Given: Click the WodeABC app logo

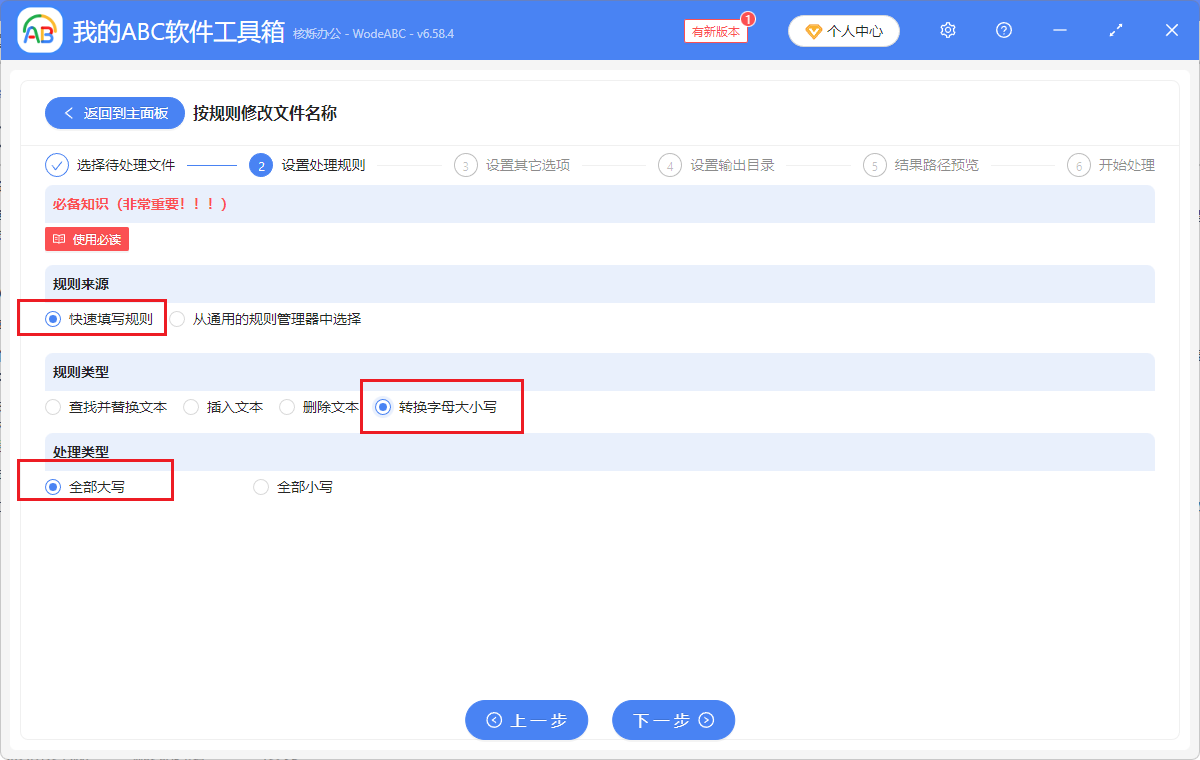Looking at the screenshot, I should tap(38, 30).
